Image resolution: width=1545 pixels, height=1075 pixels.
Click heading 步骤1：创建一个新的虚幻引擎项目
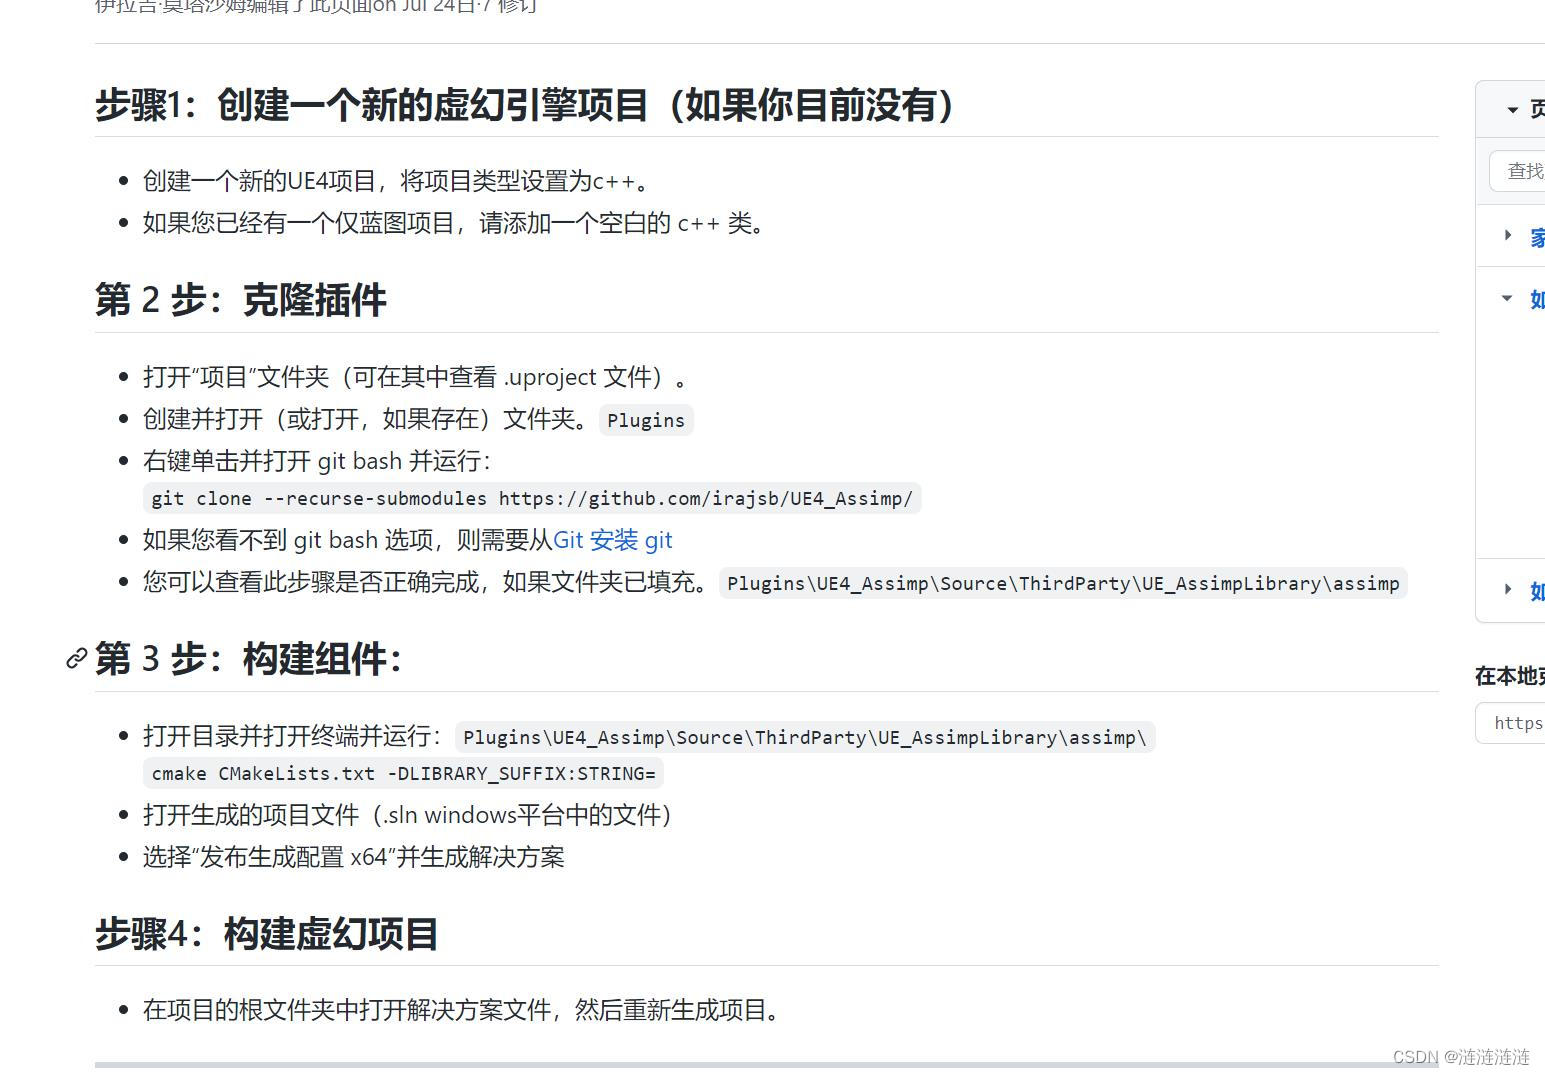[527, 105]
